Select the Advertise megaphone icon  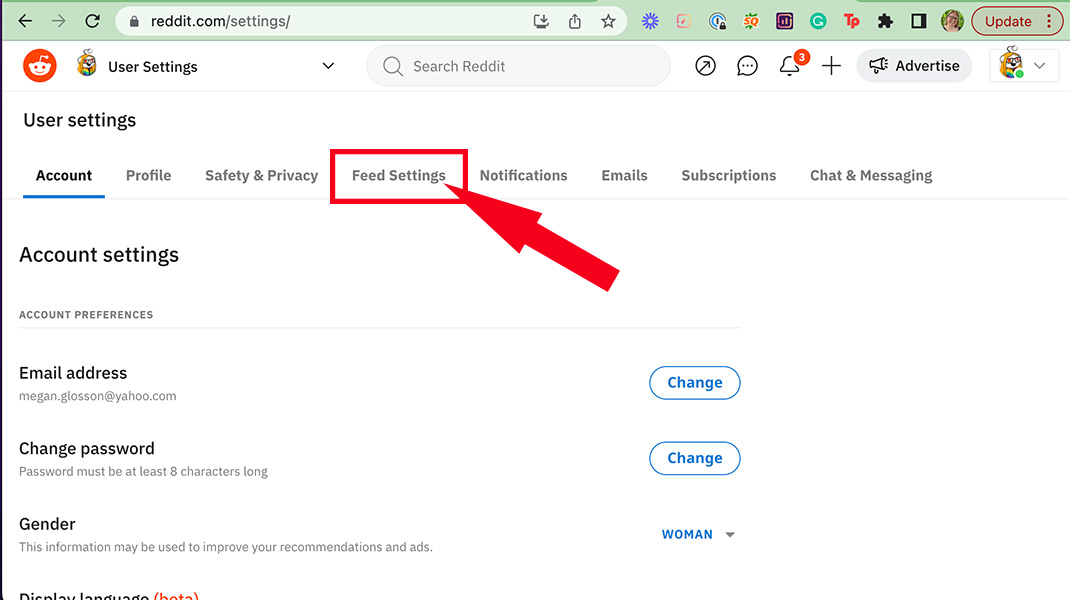880,65
